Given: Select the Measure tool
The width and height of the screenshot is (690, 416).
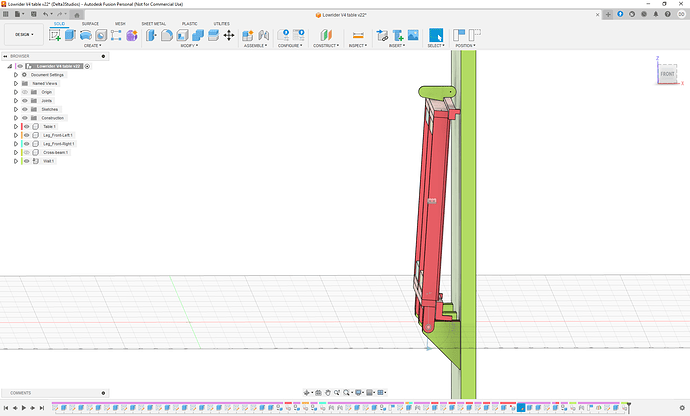Looking at the screenshot, I should 358,35.
